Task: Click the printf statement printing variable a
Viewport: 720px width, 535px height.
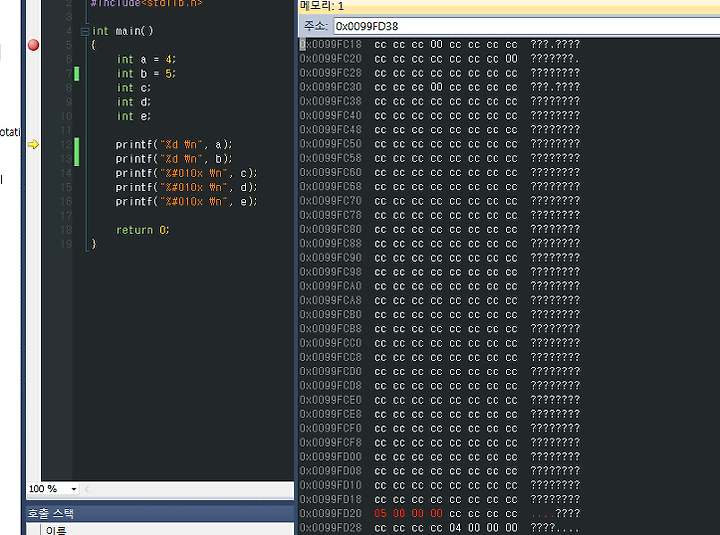Action: 174,145
